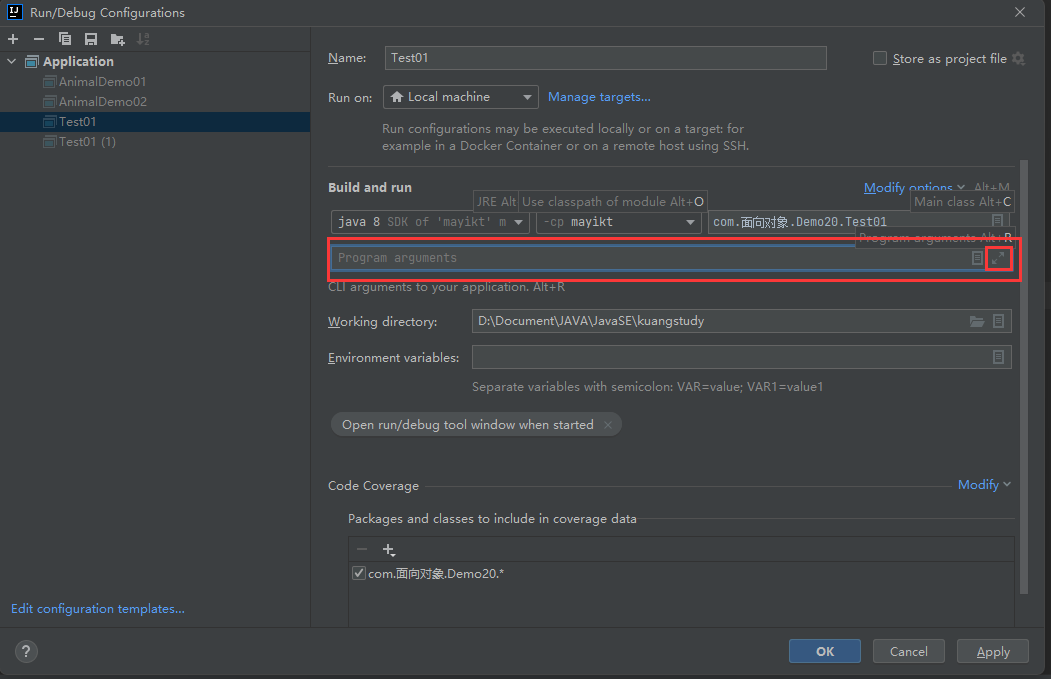1051x679 pixels.
Task: Open the Run on Local machine dropdown
Action: click(x=460, y=97)
